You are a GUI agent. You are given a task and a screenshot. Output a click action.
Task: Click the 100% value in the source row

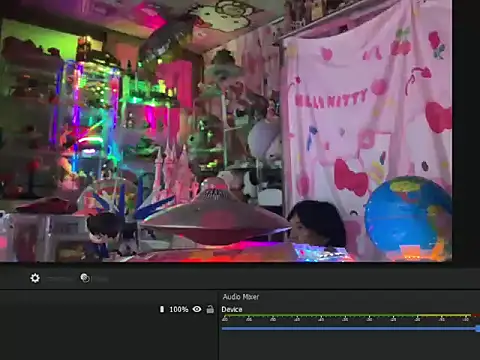tap(179, 309)
